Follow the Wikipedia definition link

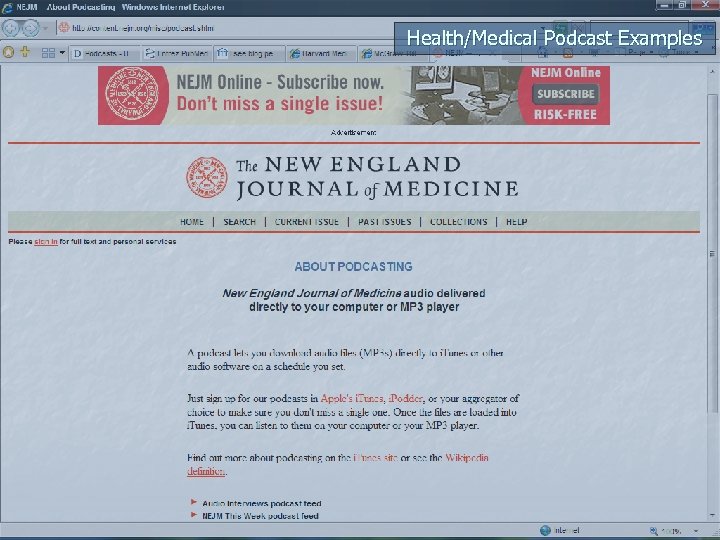coord(467,458)
